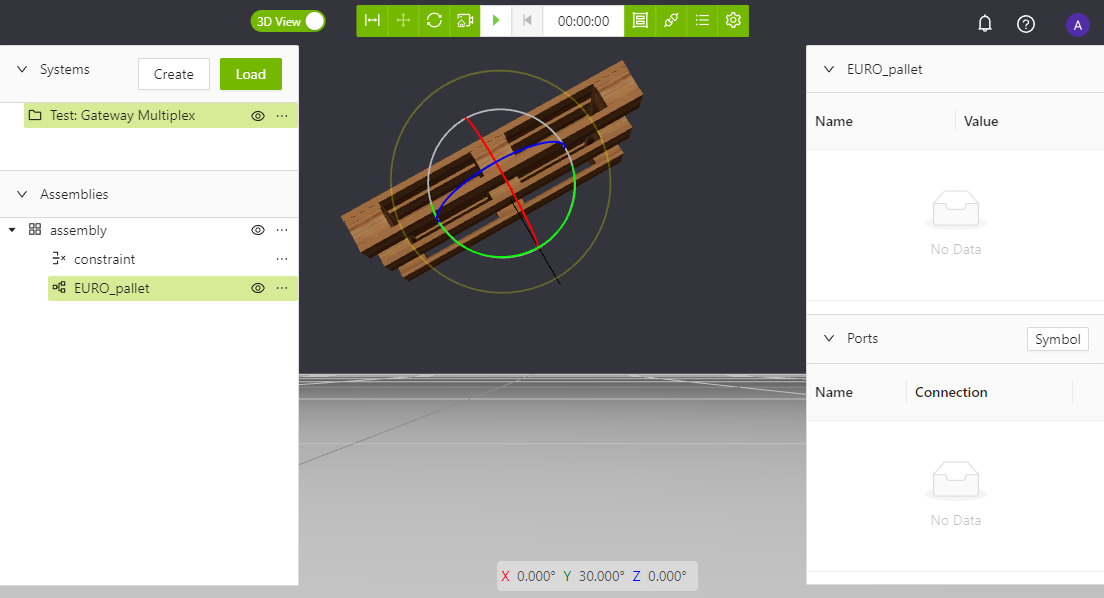The width and height of the screenshot is (1104, 598).
Task: Click the Load button
Action: [x=250, y=74]
